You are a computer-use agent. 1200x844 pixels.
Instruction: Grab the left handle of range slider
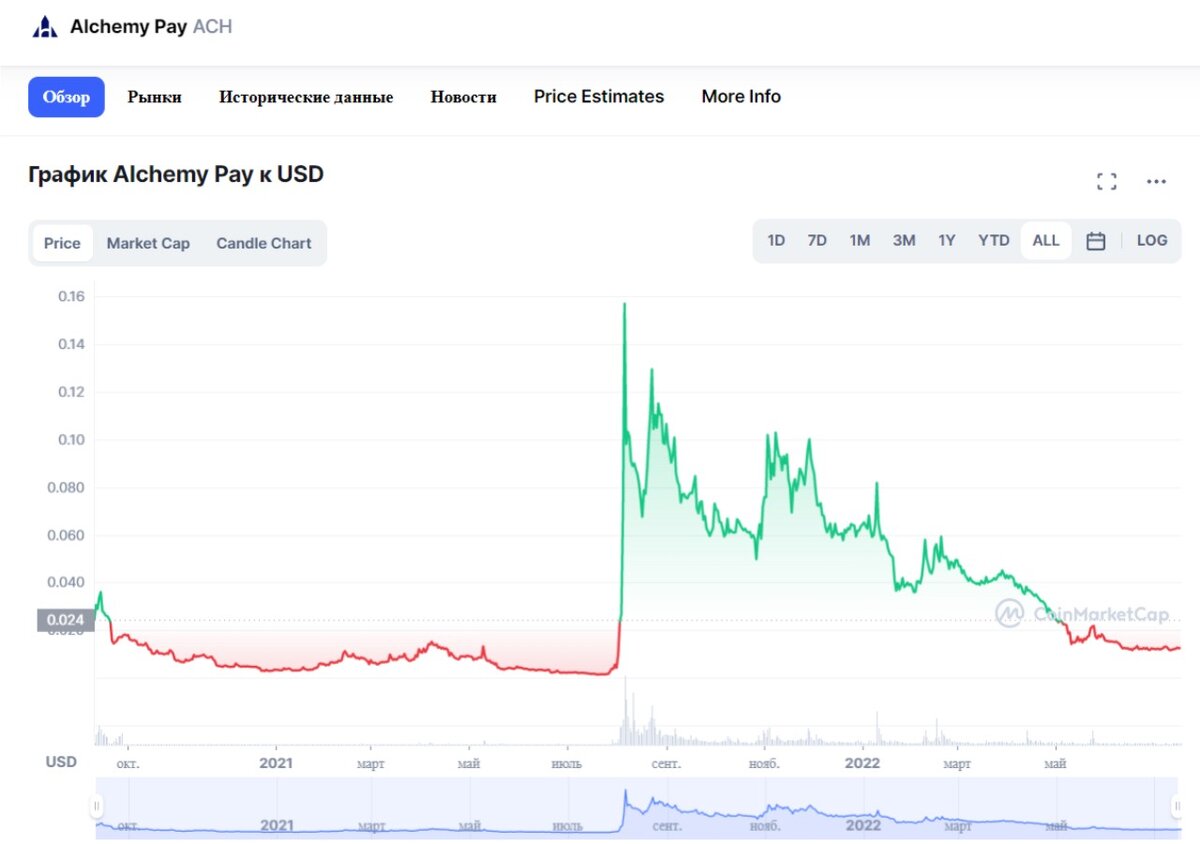point(97,806)
